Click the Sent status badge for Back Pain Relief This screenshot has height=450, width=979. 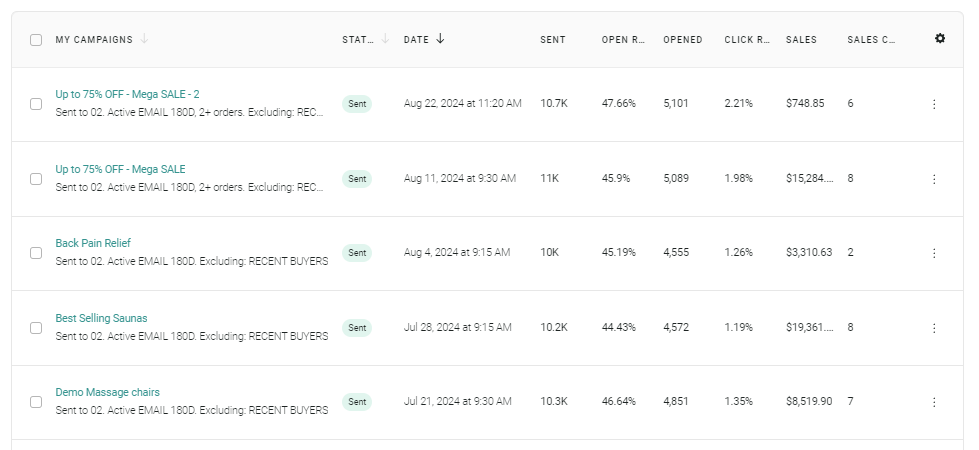click(x=356, y=253)
